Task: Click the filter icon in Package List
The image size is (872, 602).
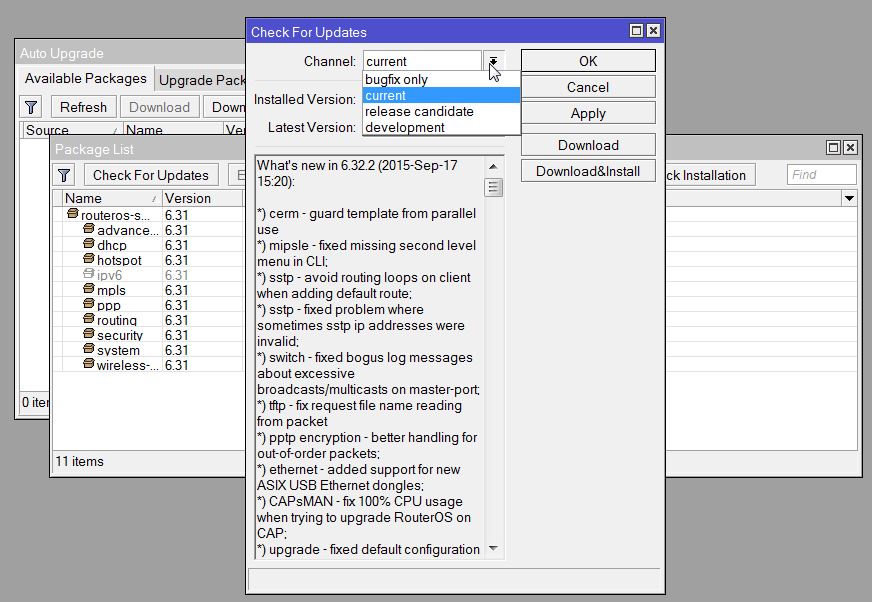Action: pyautogui.click(x=65, y=175)
